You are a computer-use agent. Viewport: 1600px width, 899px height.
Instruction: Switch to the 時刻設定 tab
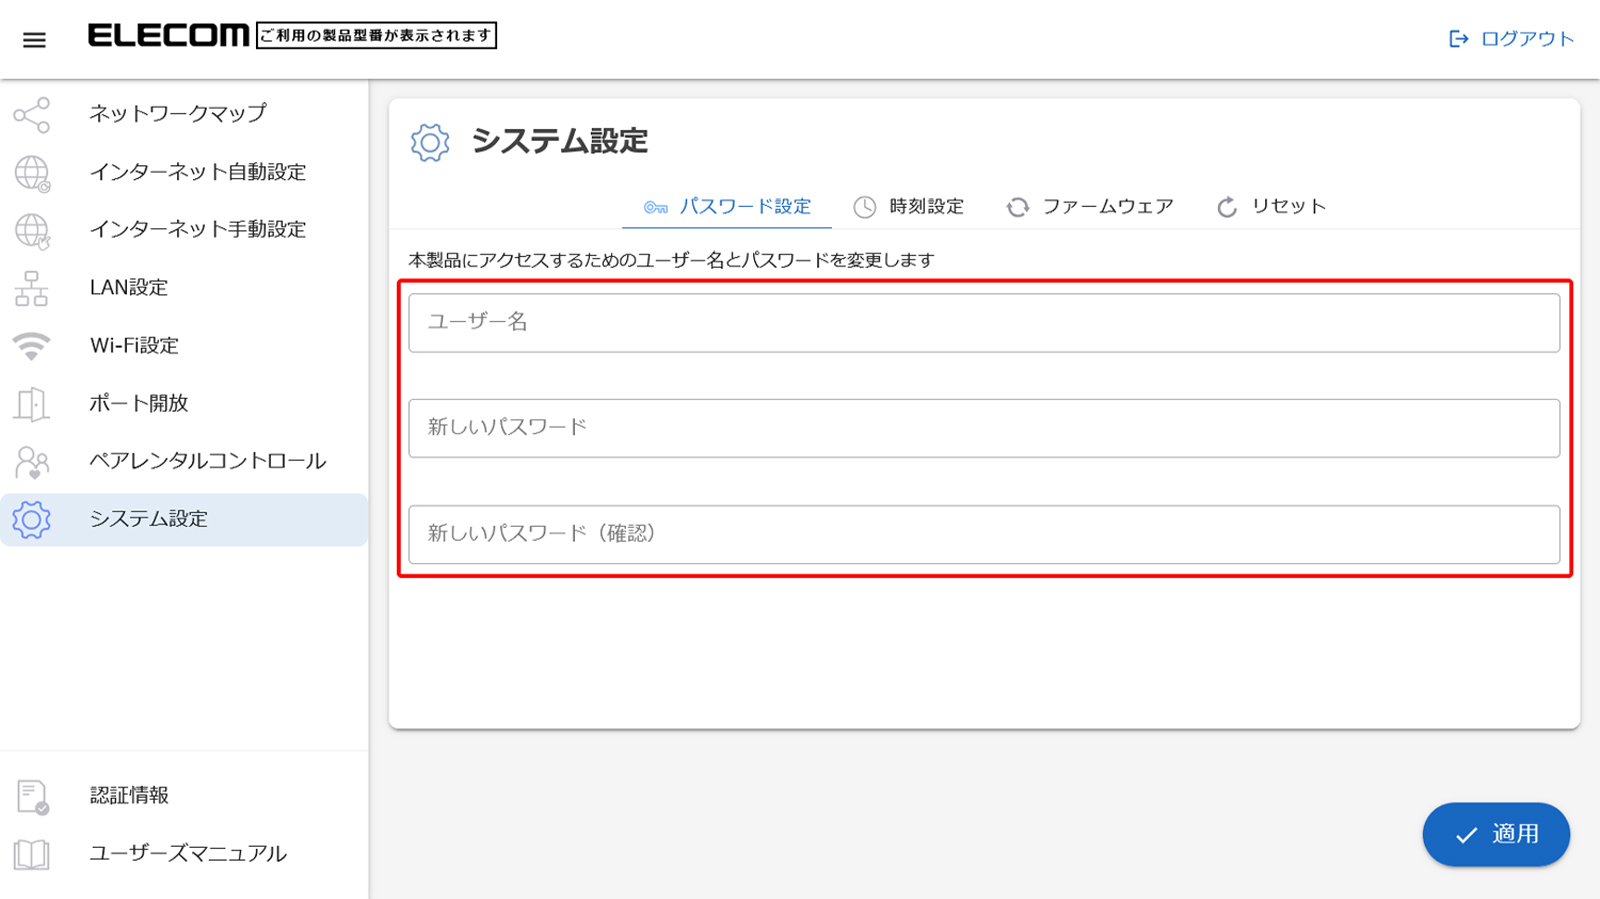point(908,207)
